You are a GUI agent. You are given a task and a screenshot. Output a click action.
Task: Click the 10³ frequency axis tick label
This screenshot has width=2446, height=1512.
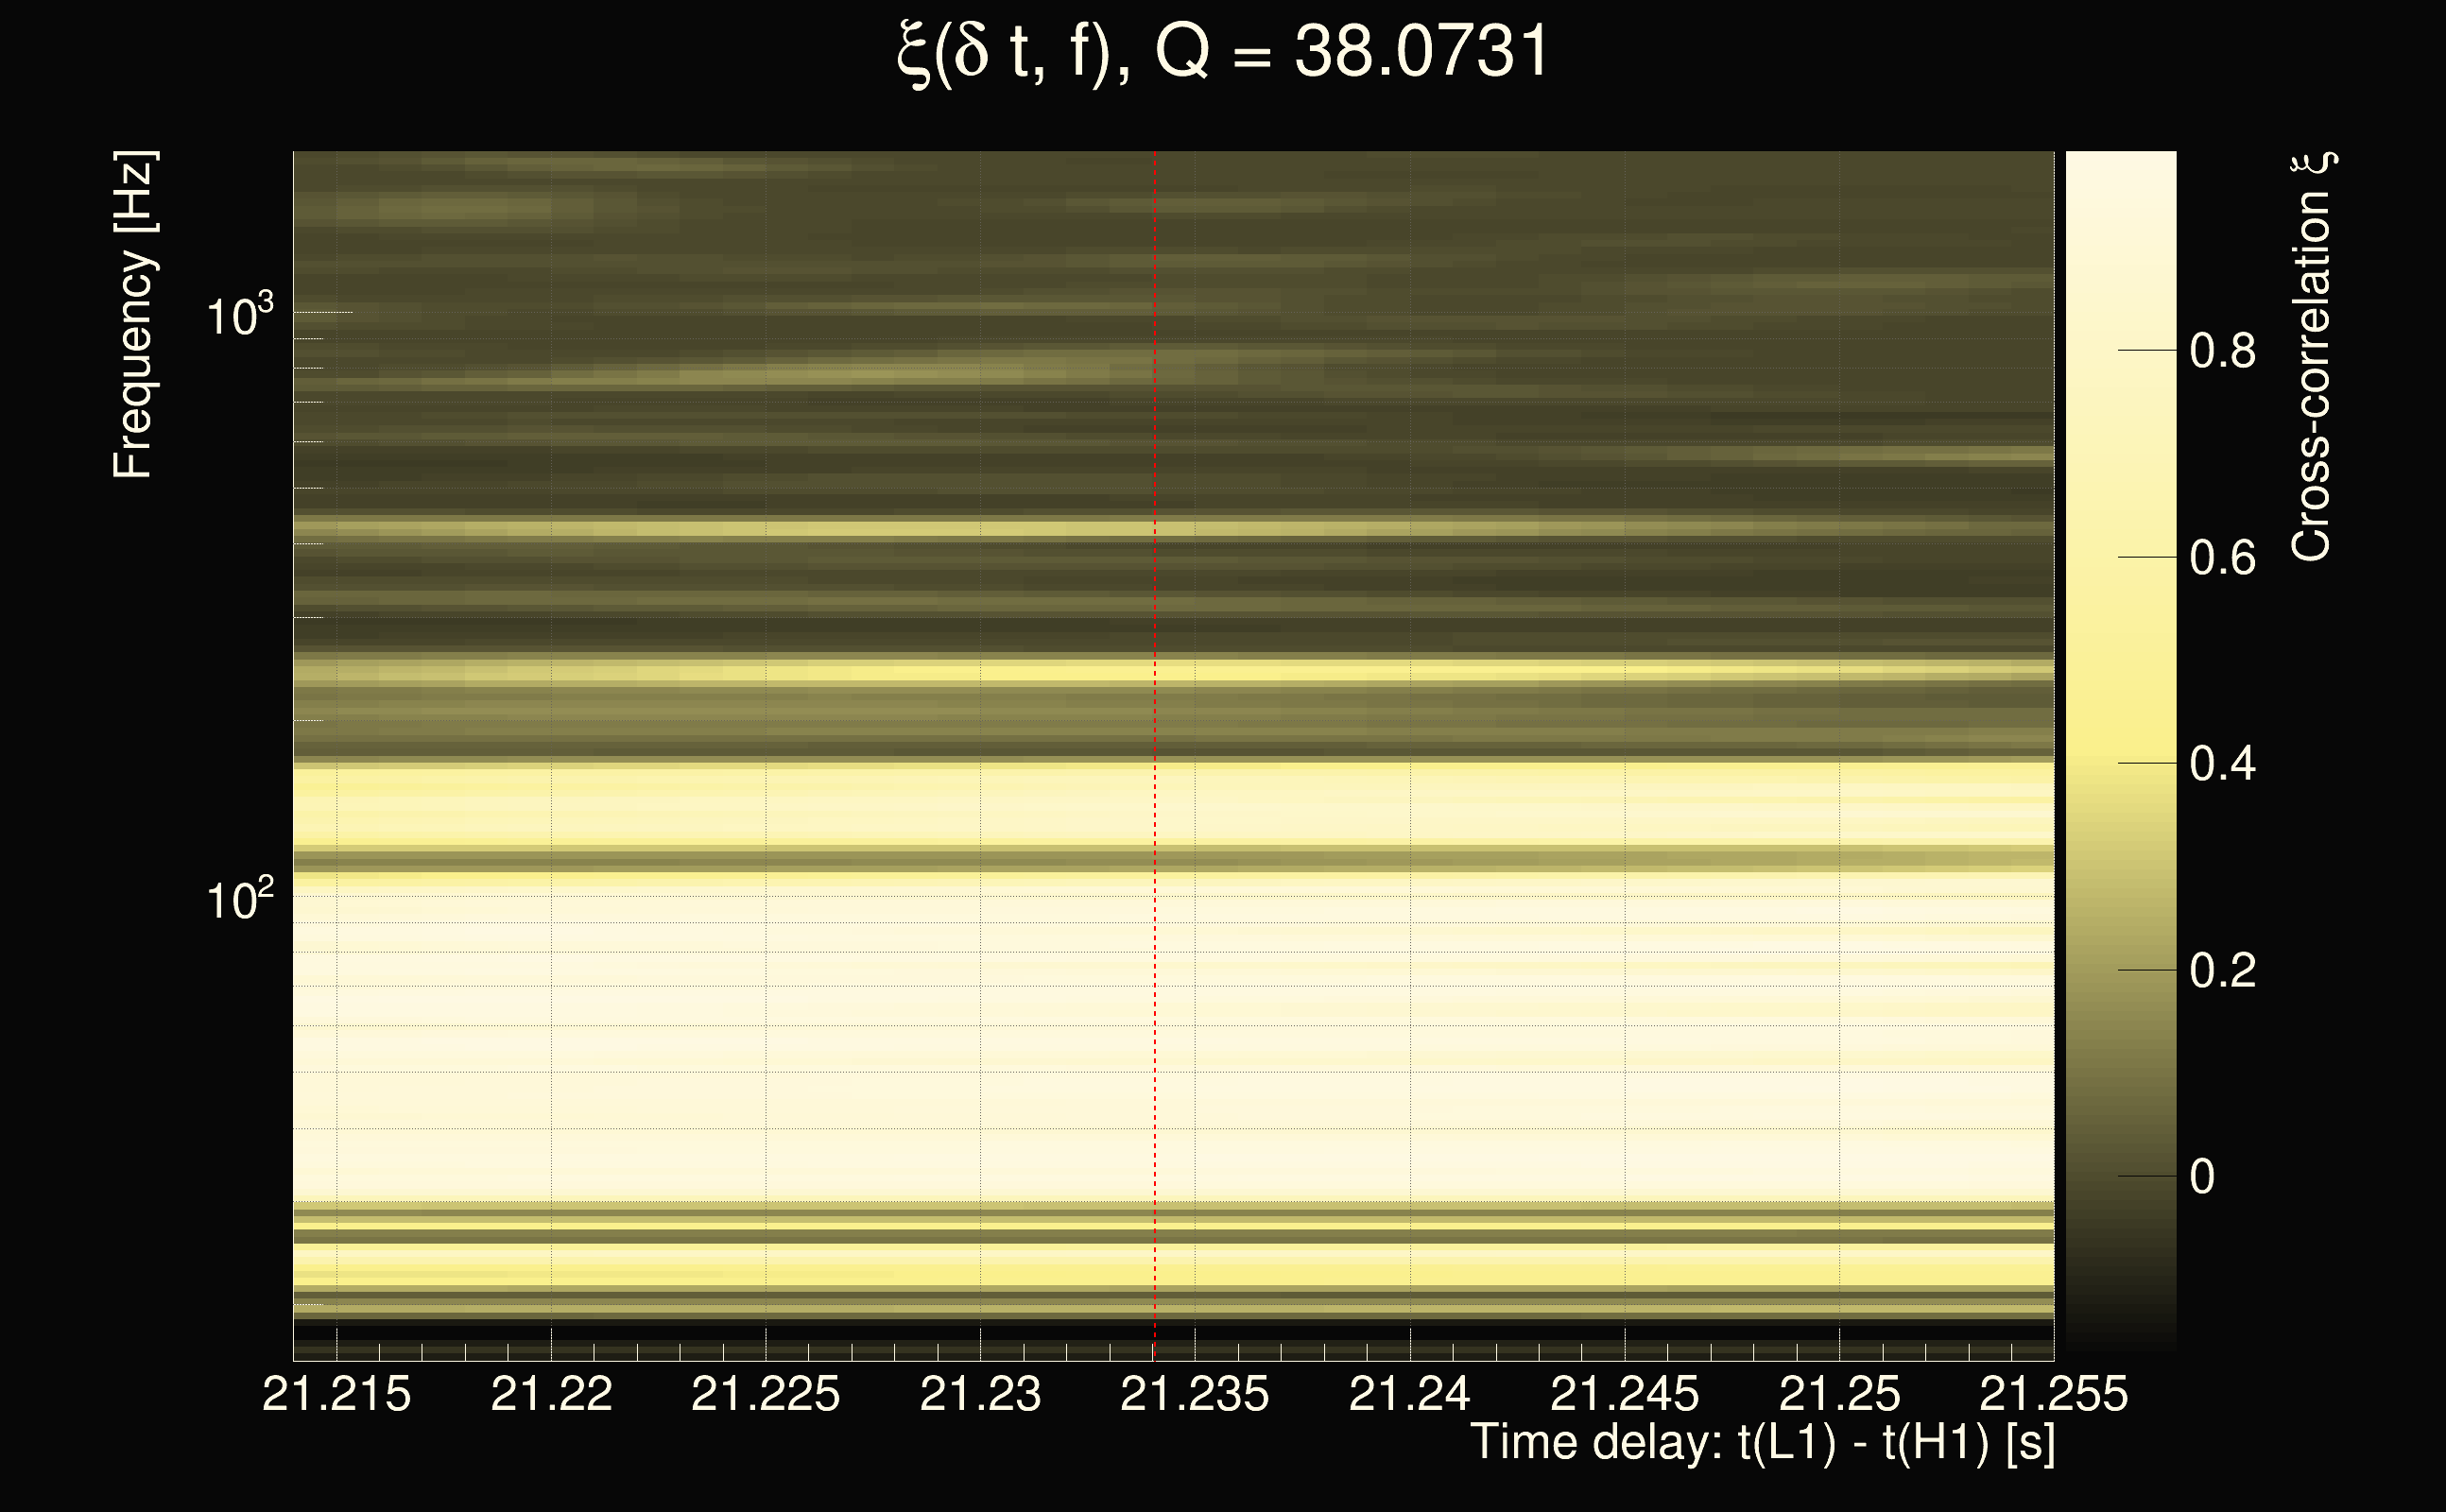pos(238,316)
